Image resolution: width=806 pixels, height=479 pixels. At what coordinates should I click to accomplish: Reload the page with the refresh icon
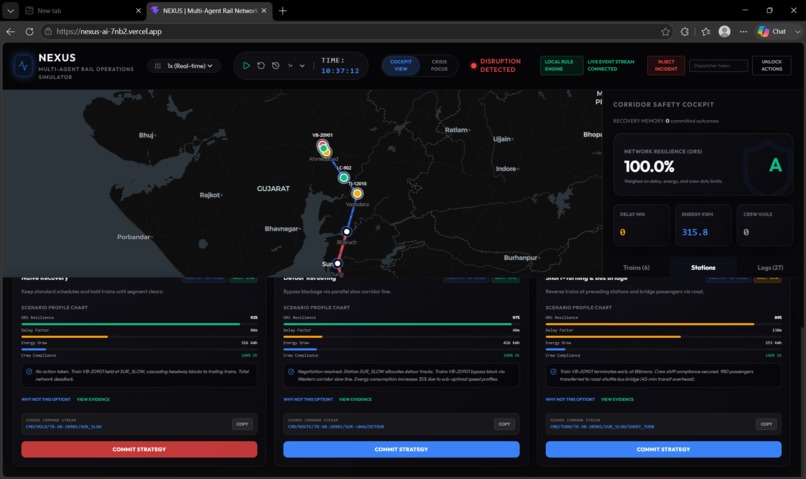[x=29, y=31]
